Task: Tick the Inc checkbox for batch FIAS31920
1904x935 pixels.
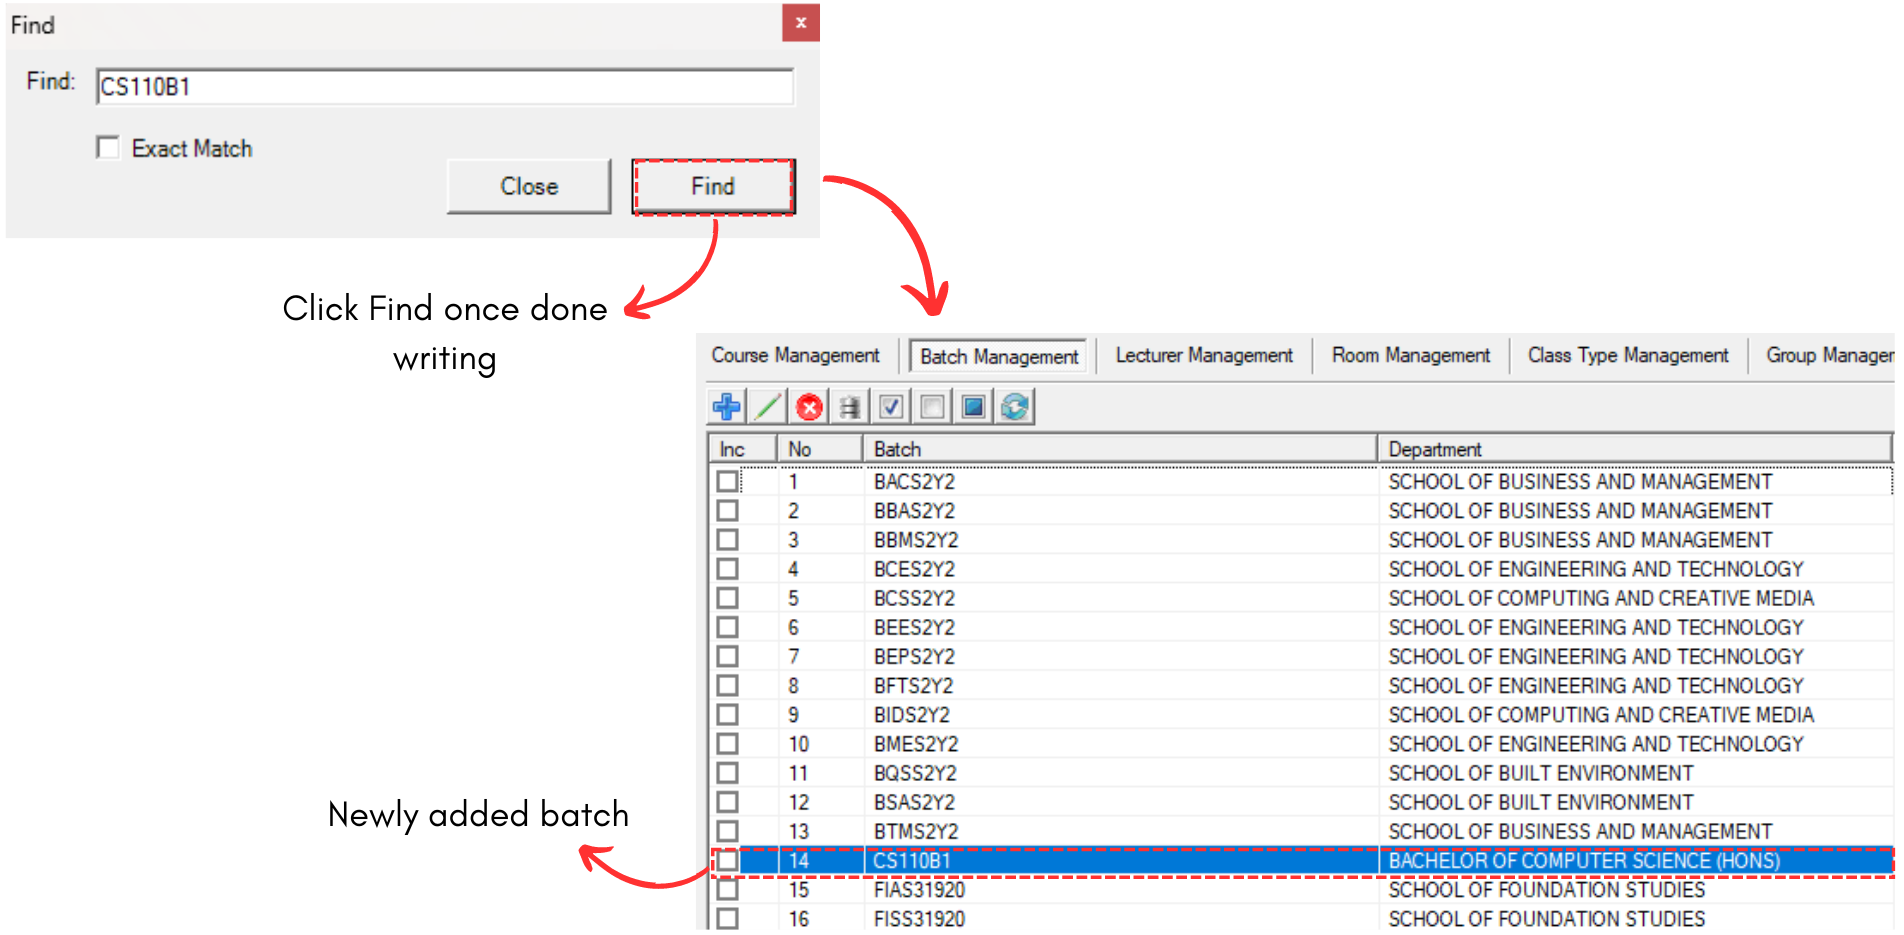Action: (728, 890)
